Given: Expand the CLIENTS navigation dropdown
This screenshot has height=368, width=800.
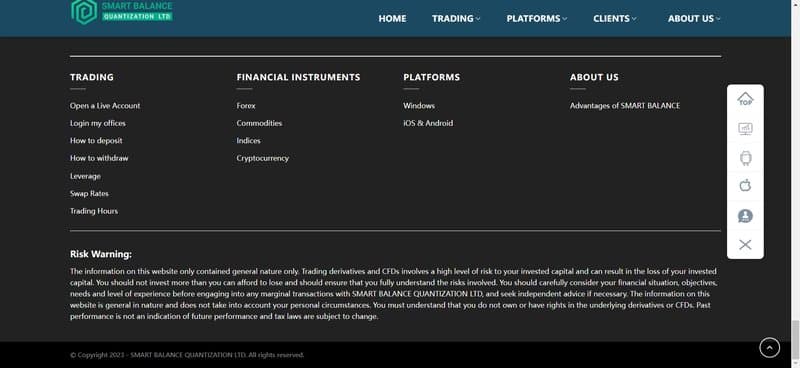Looking at the screenshot, I should (614, 18).
